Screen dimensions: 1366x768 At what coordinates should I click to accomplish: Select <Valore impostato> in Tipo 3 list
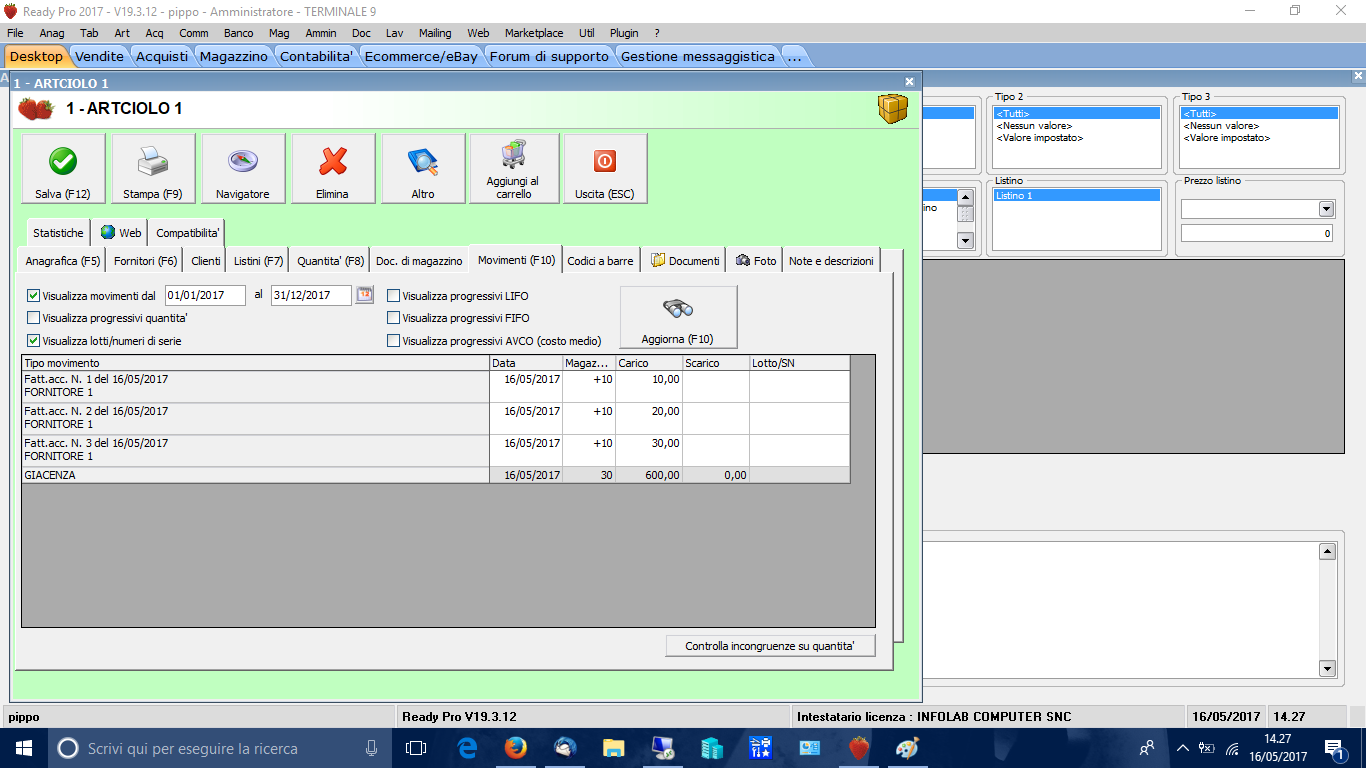[1259, 138]
